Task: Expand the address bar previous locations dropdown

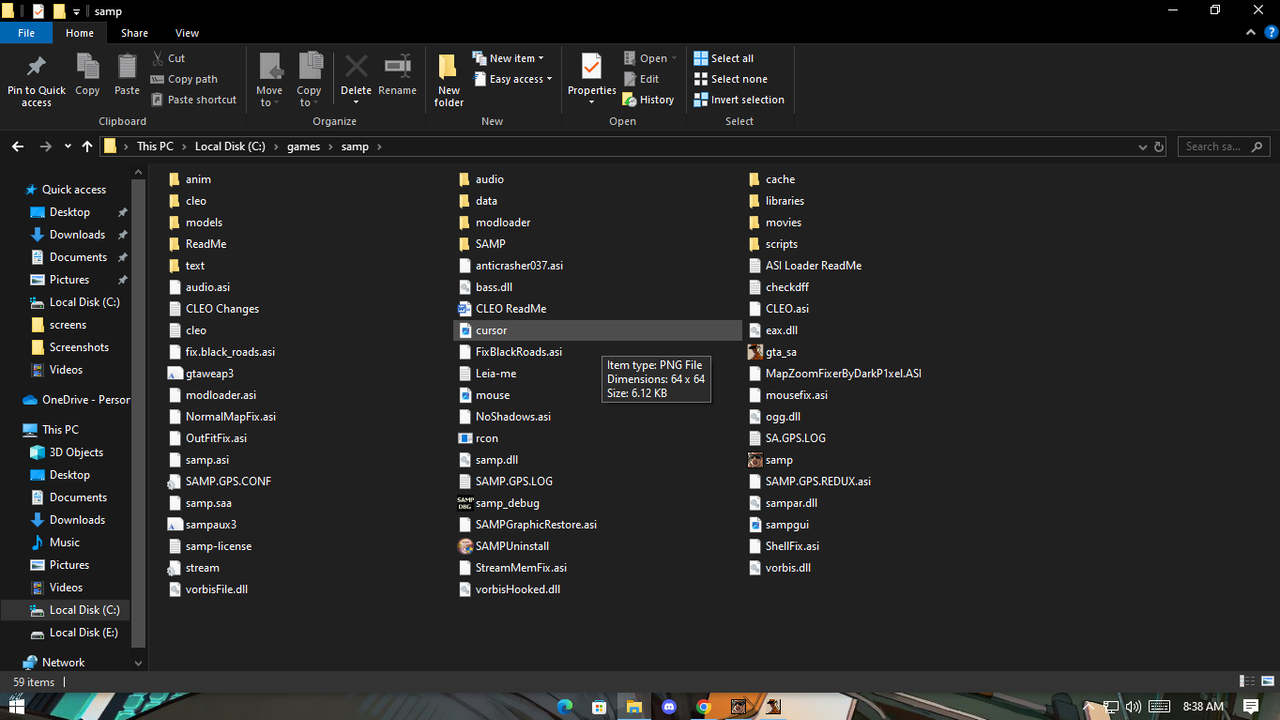Action: click(1142, 146)
